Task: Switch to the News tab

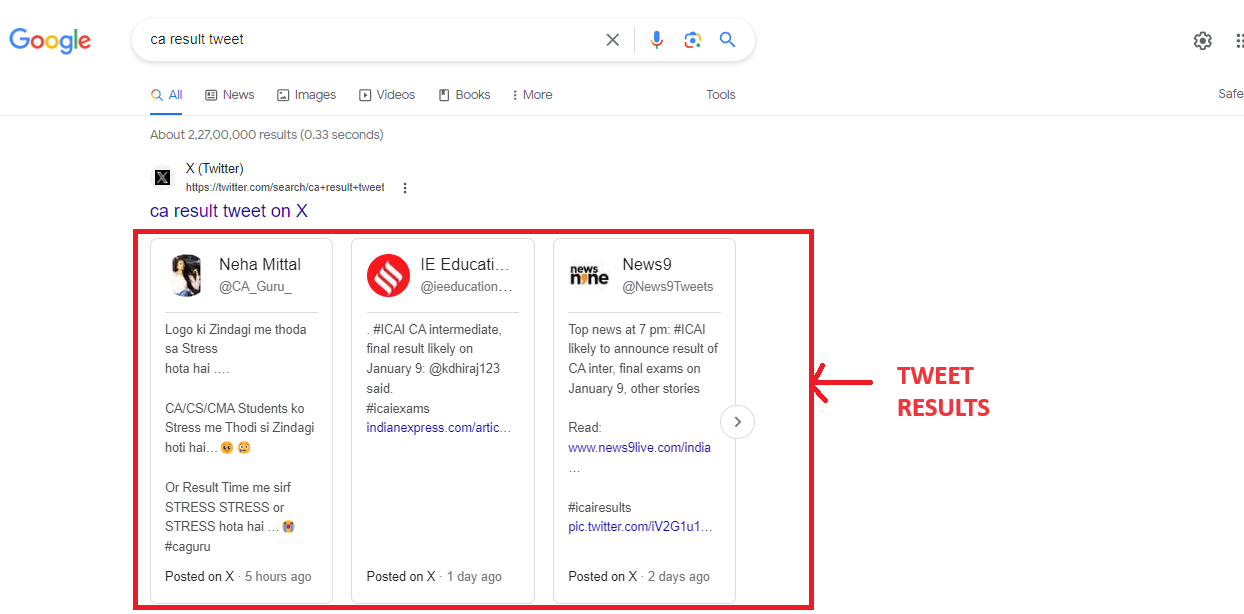Action: pyautogui.click(x=229, y=95)
